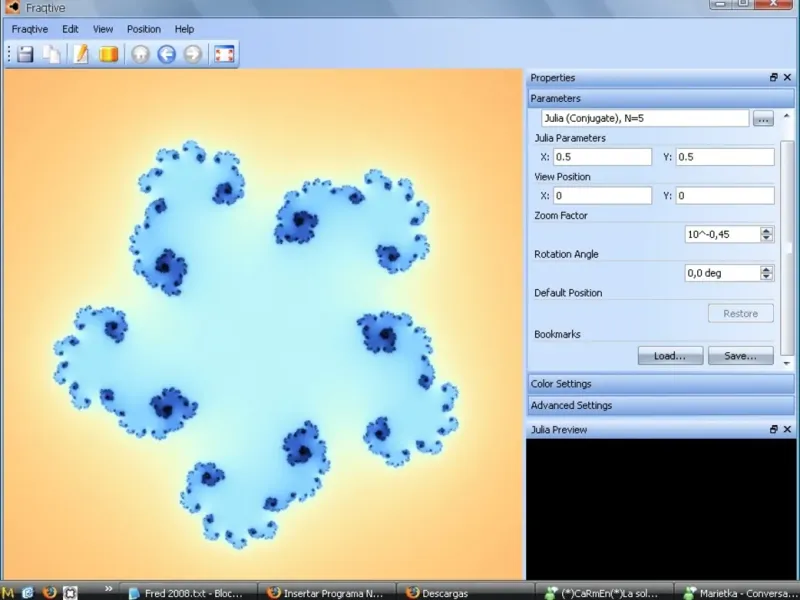Click the Rotation Angle value box
The image size is (800, 600).
722,273
